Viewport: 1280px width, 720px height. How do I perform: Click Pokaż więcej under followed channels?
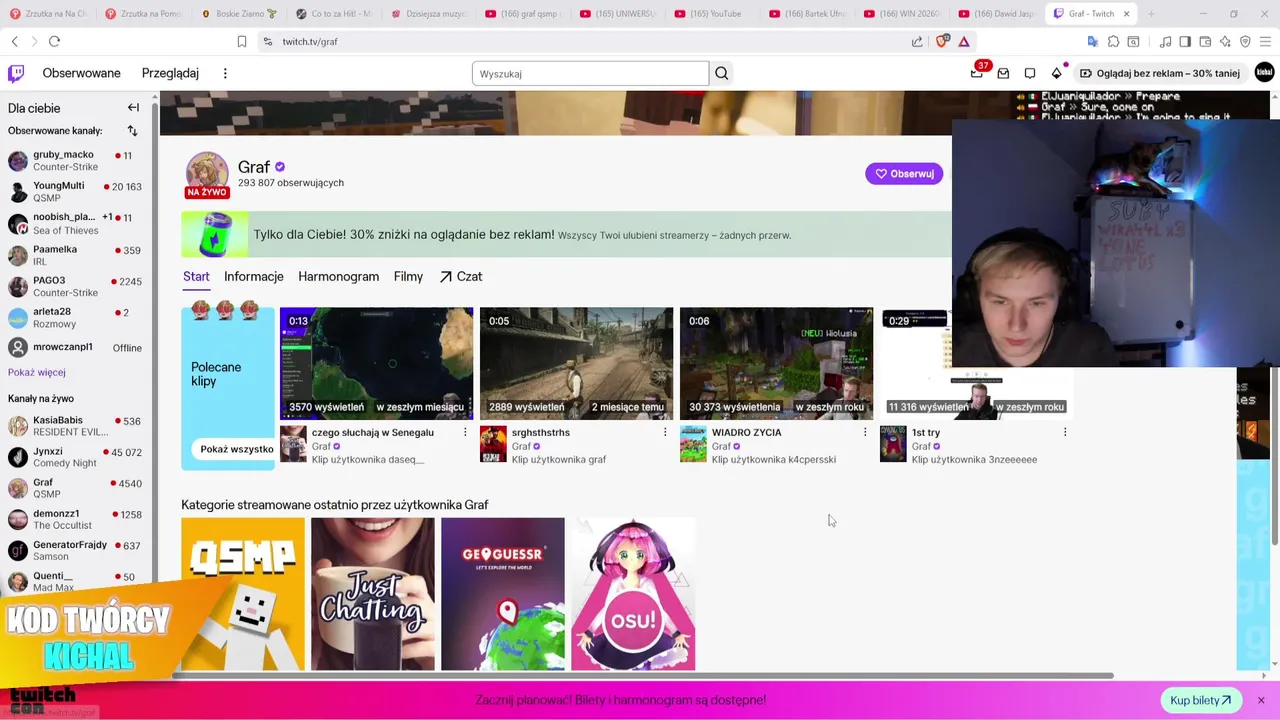pyautogui.click(x=37, y=372)
